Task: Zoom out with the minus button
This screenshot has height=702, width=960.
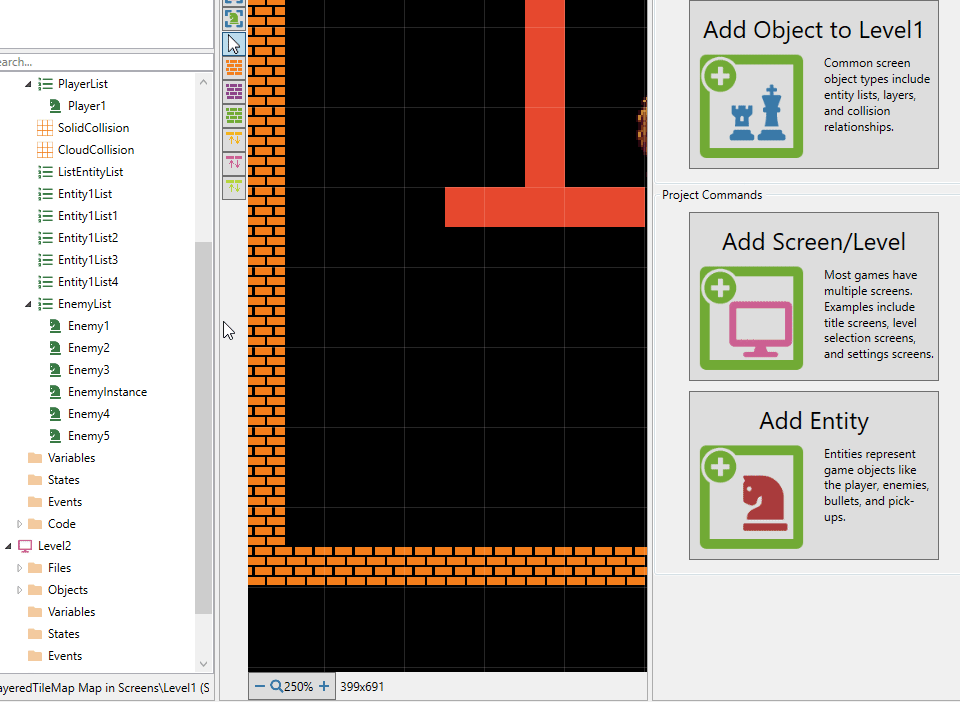Action: (260, 686)
